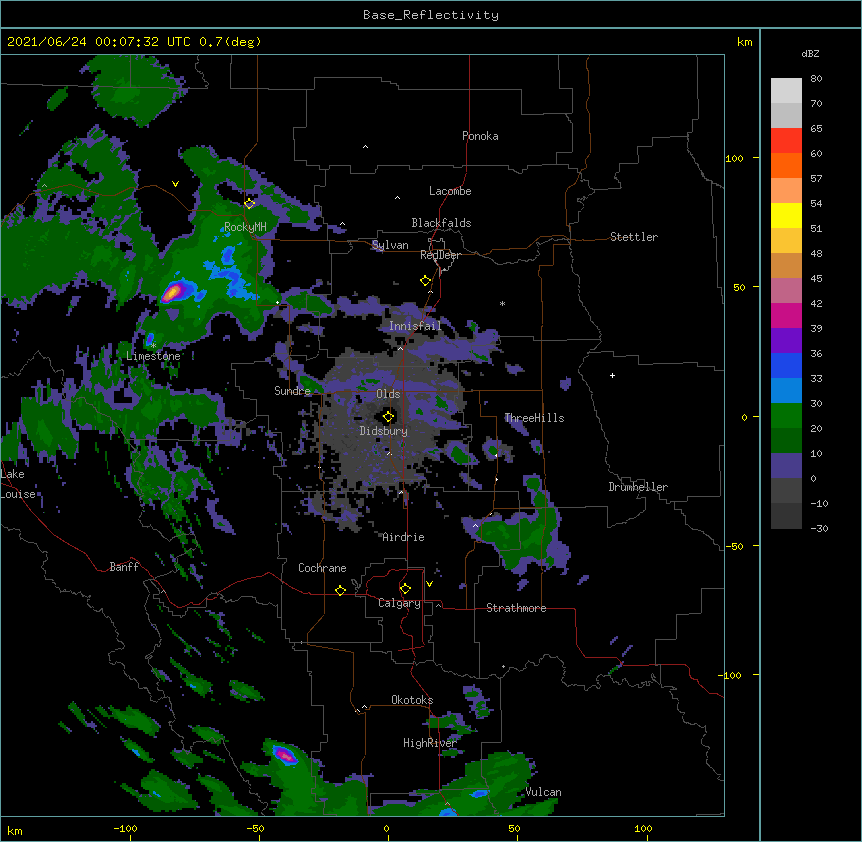
Task: Click the 50 tick label on horizontal axis
Action: (514, 828)
